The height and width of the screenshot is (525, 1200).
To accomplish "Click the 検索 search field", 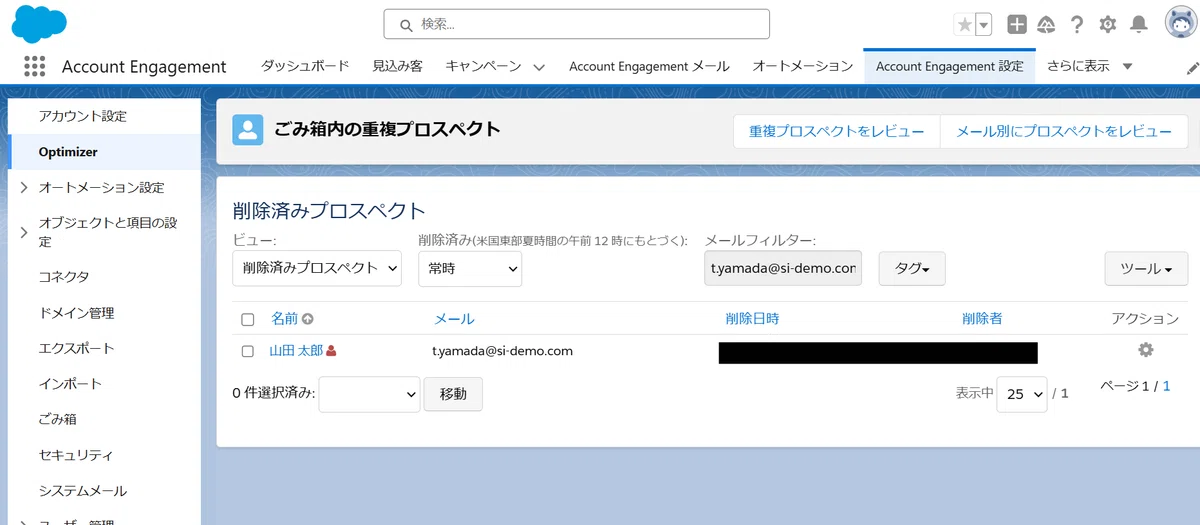I will coord(576,24).
